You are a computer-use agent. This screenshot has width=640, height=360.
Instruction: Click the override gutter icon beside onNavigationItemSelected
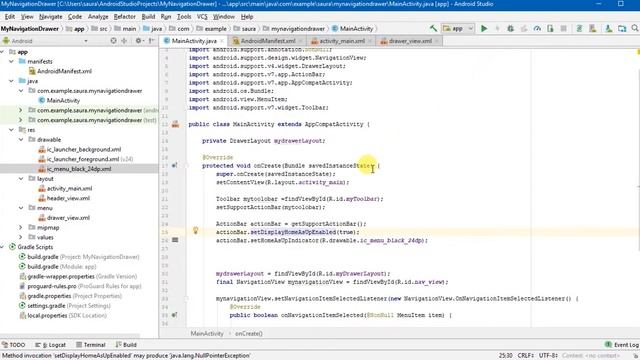point(175,315)
